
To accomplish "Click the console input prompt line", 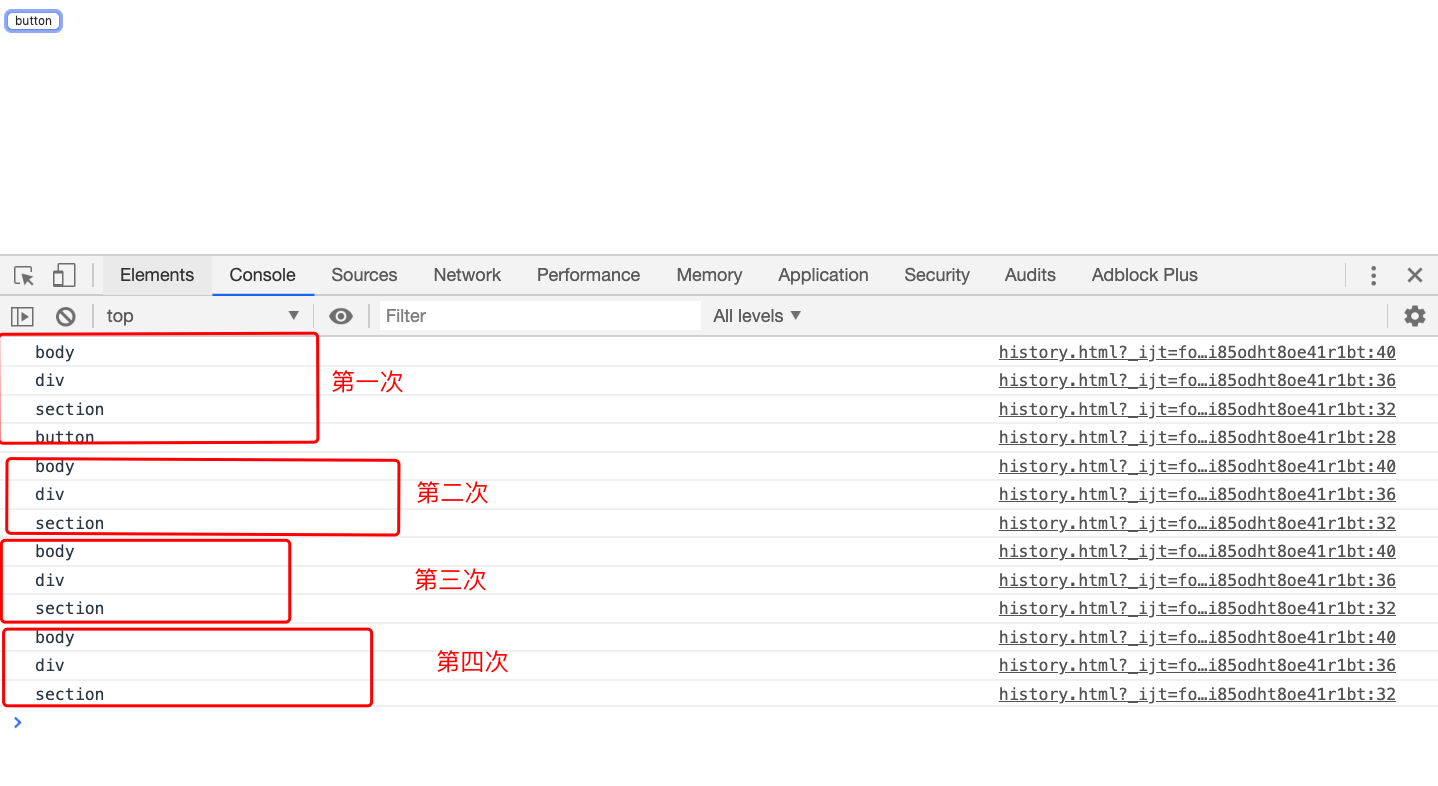I will [x=719, y=722].
